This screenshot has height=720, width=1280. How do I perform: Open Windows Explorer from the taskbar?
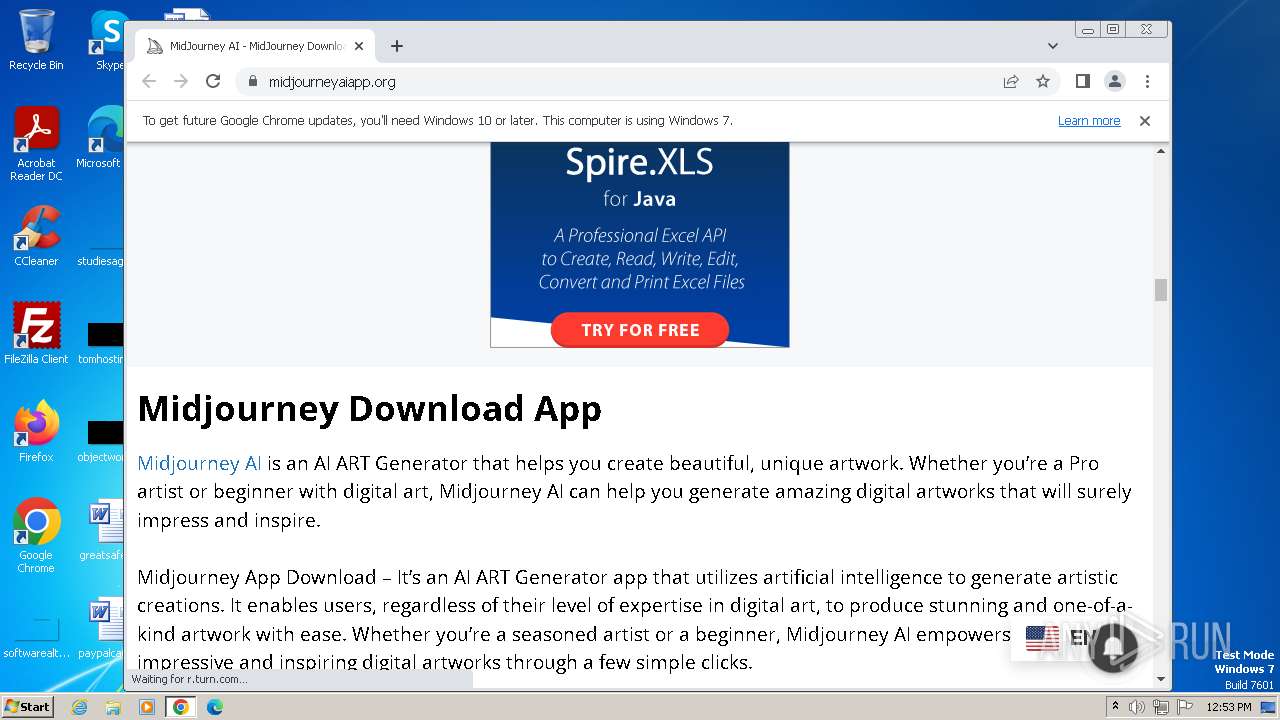[113, 707]
